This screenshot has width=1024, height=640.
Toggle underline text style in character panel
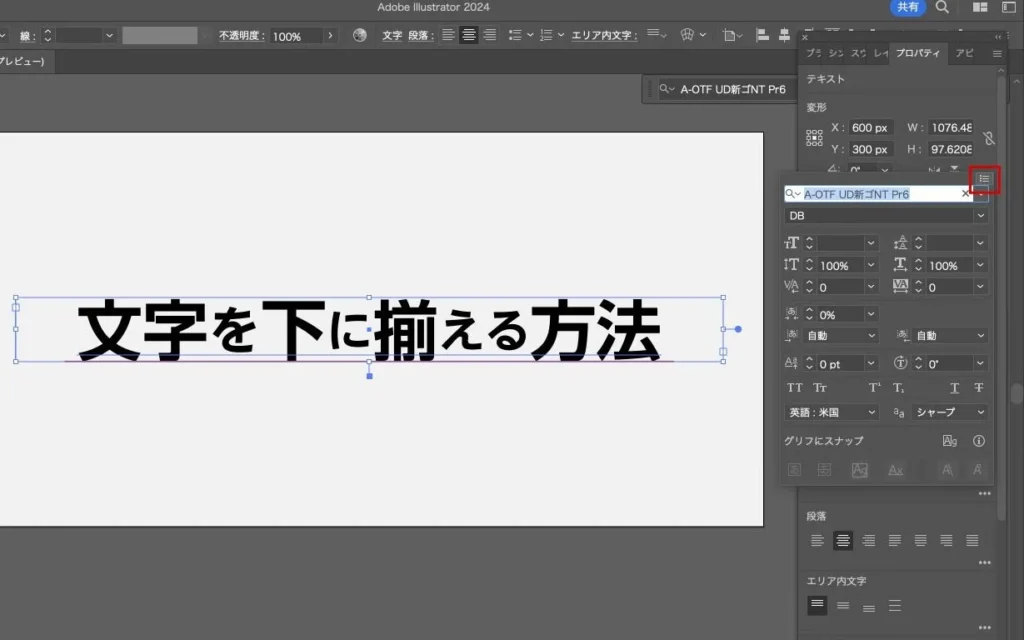(x=954, y=388)
